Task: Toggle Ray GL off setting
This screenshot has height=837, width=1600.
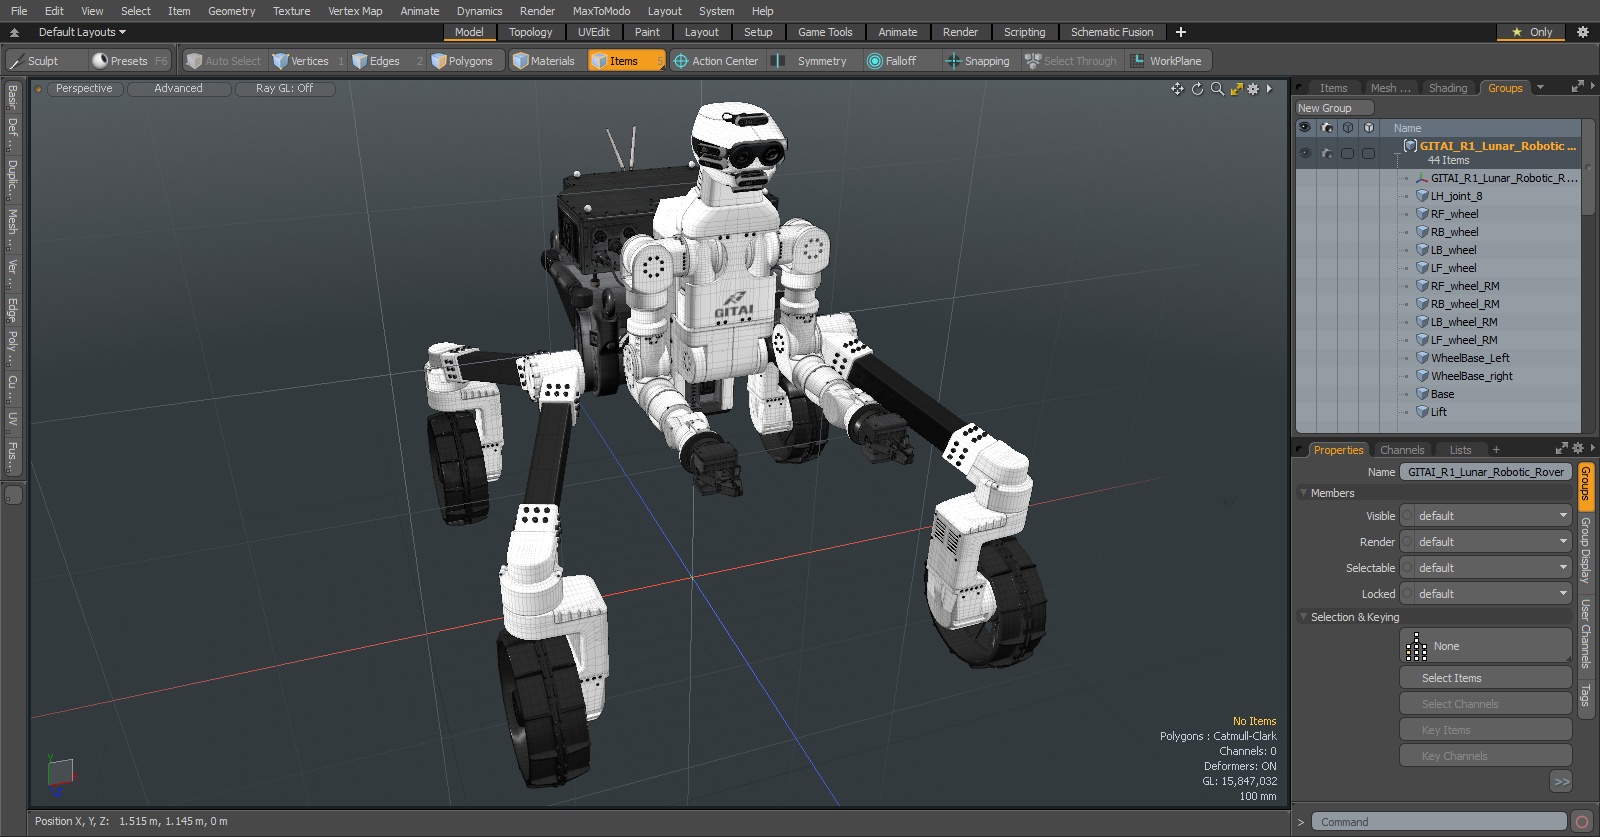Action: click(x=284, y=89)
